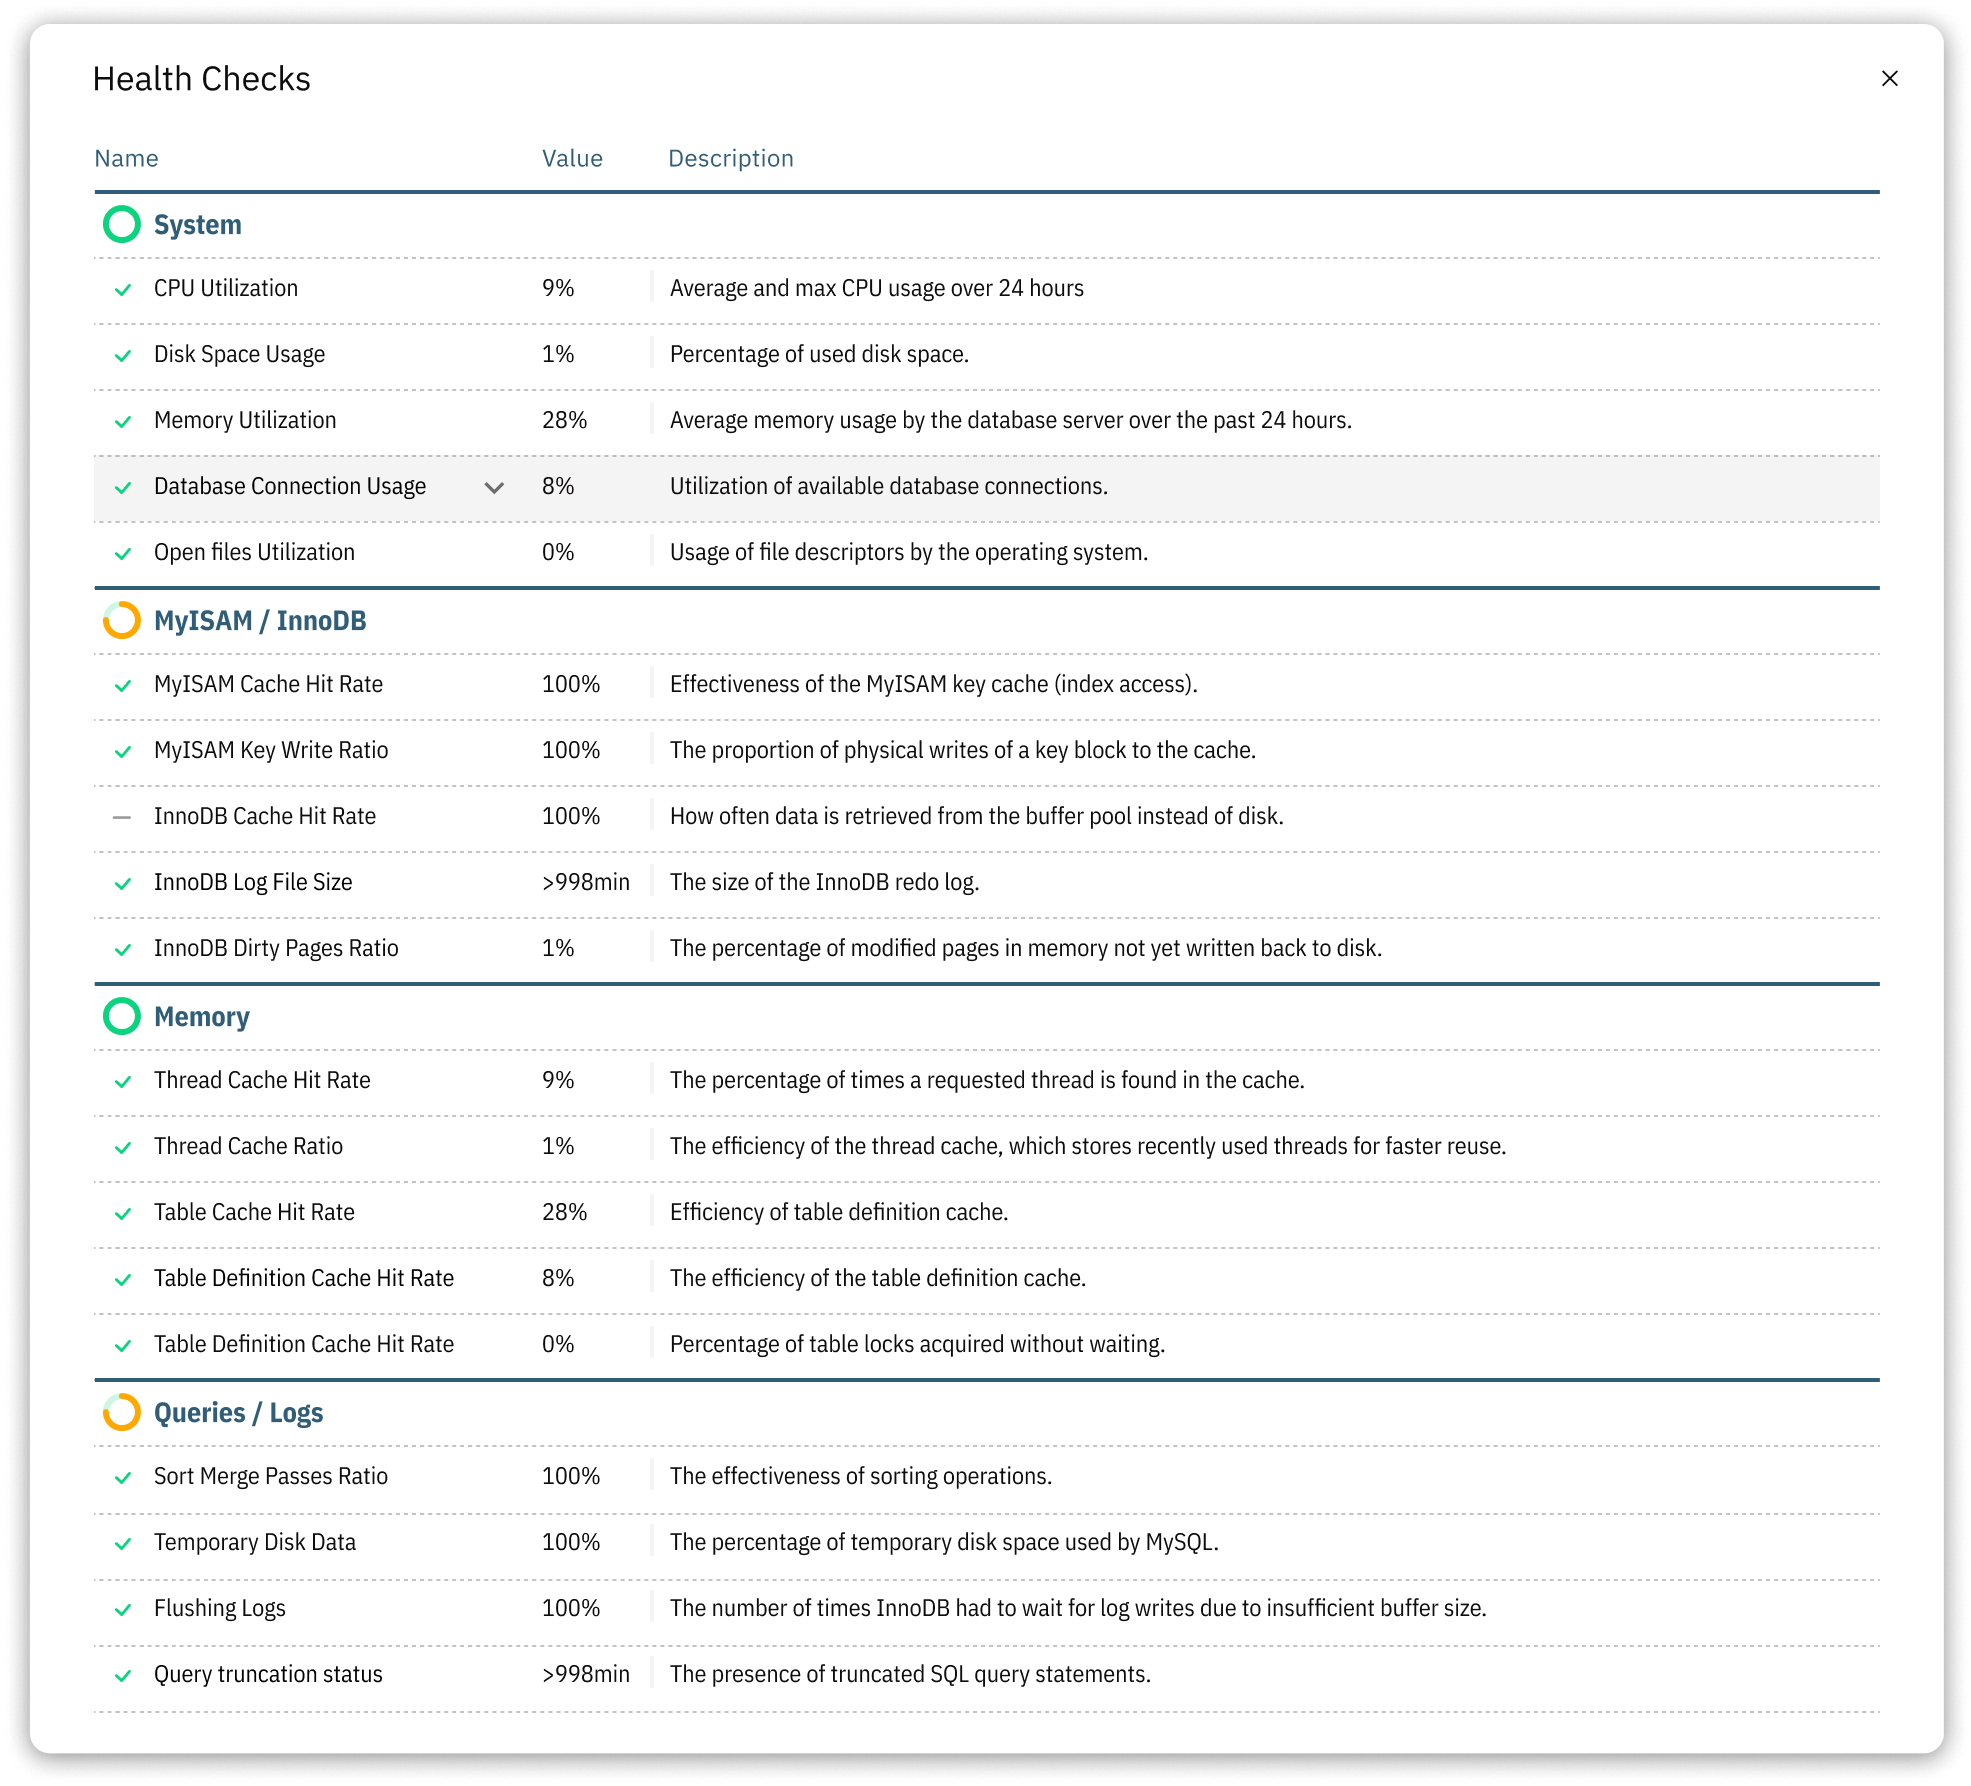Select the Disk Space Usage row

tap(239, 354)
